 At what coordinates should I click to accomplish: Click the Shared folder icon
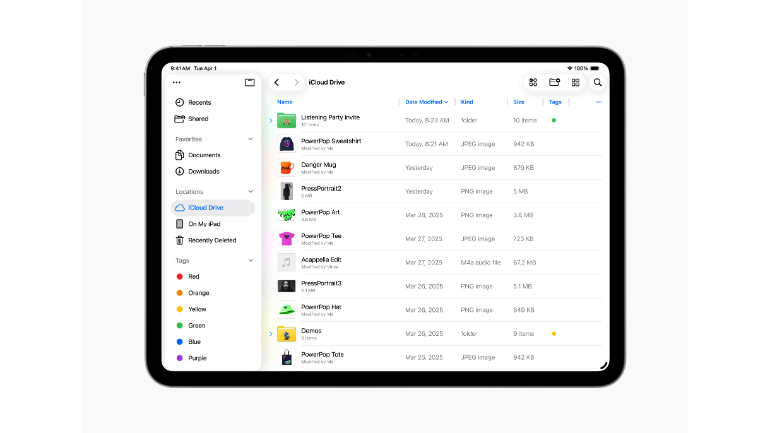click(x=180, y=119)
